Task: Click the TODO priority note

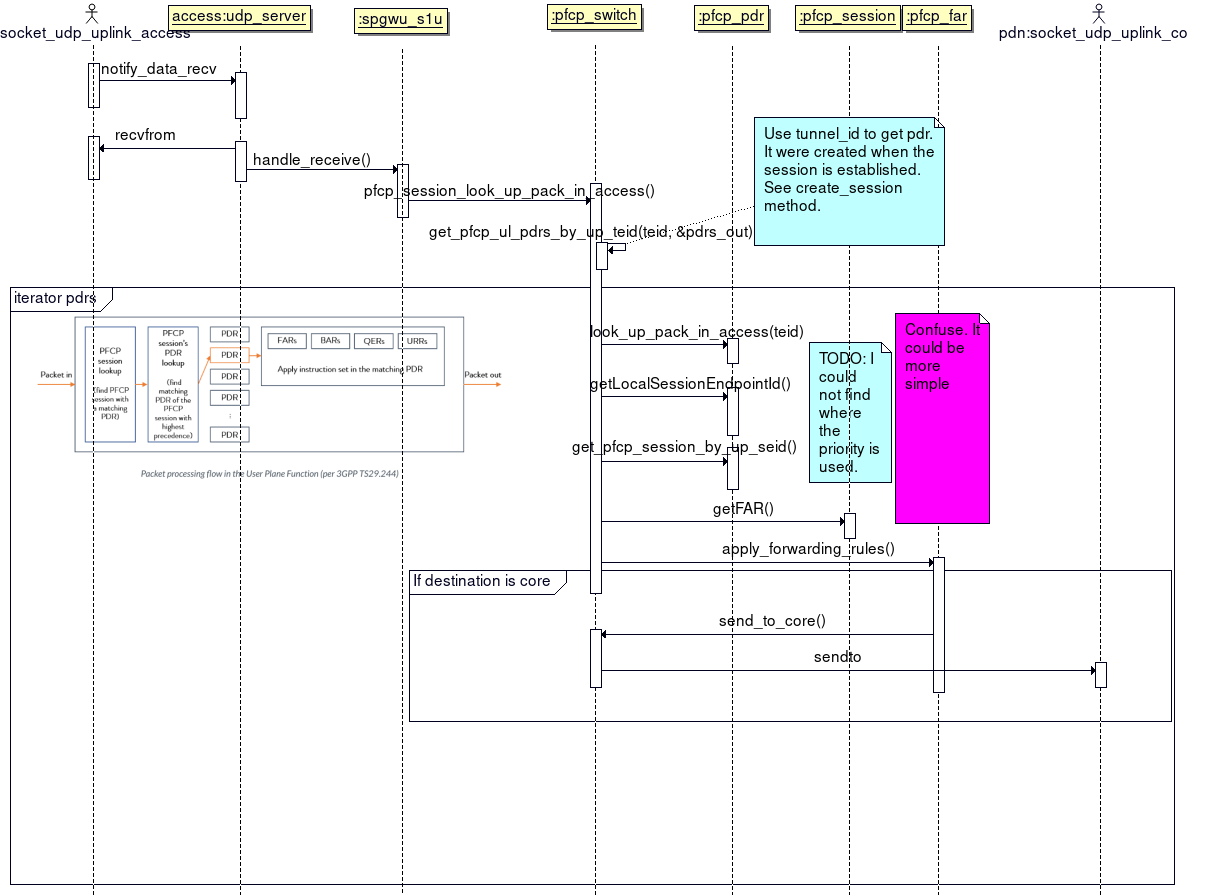Action: [849, 412]
